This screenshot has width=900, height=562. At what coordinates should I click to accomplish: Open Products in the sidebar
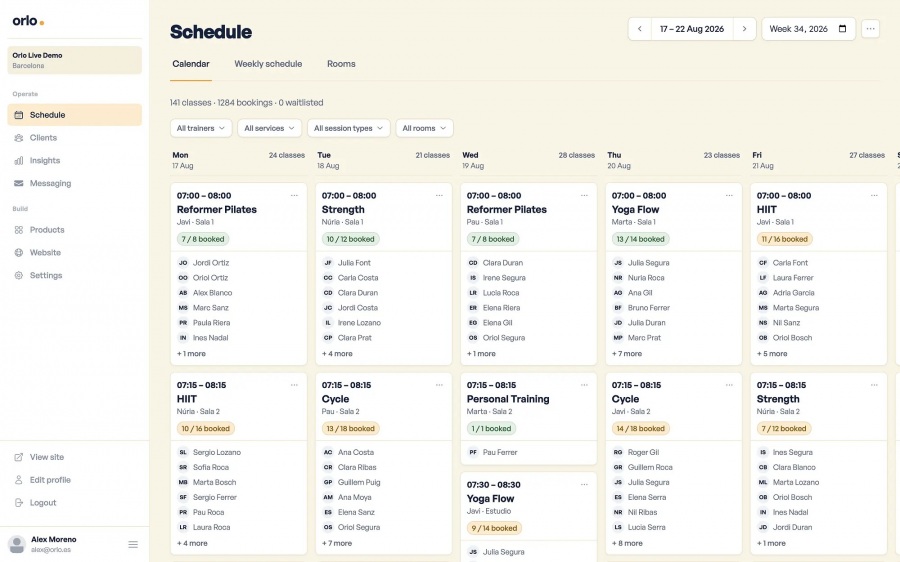point(75,230)
